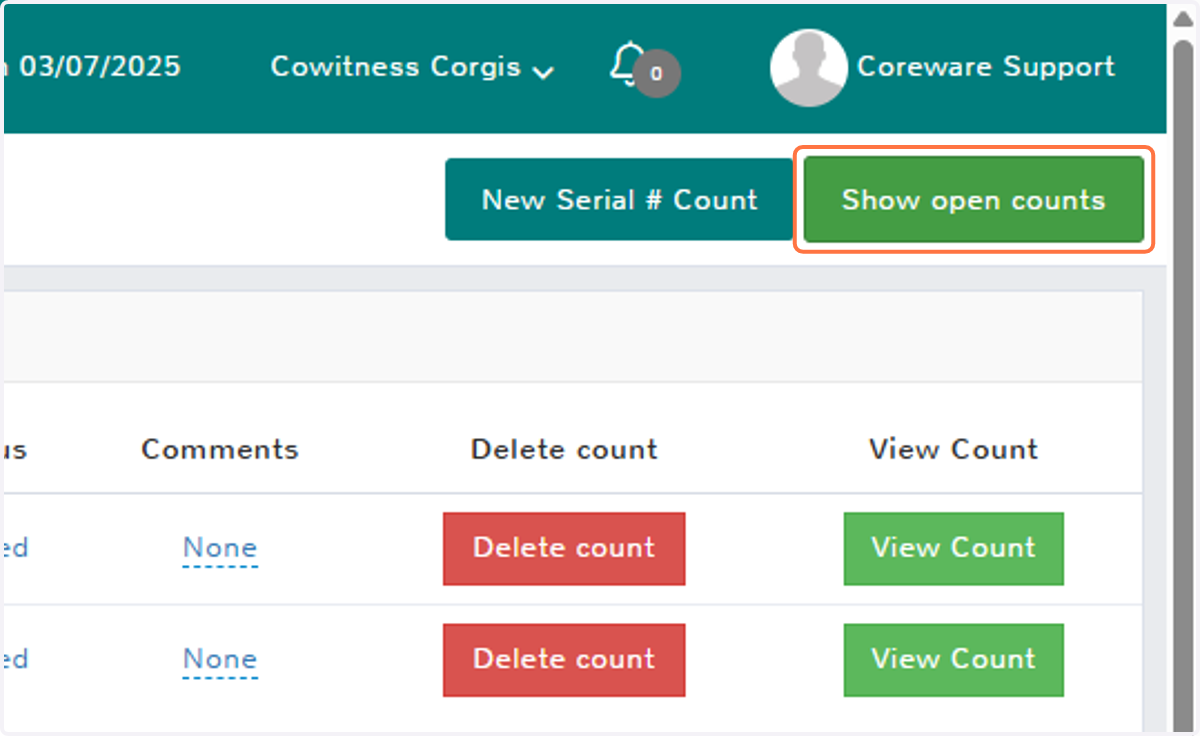Open the None comment link in second row
The height and width of the screenshot is (736, 1200).
(220, 659)
